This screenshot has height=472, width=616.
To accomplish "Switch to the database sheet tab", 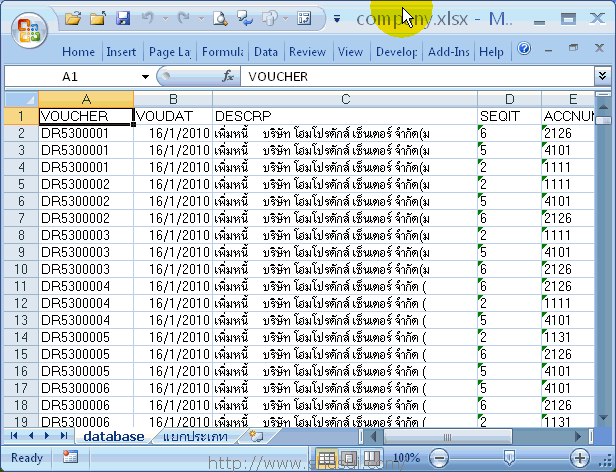I will point(113,437).
